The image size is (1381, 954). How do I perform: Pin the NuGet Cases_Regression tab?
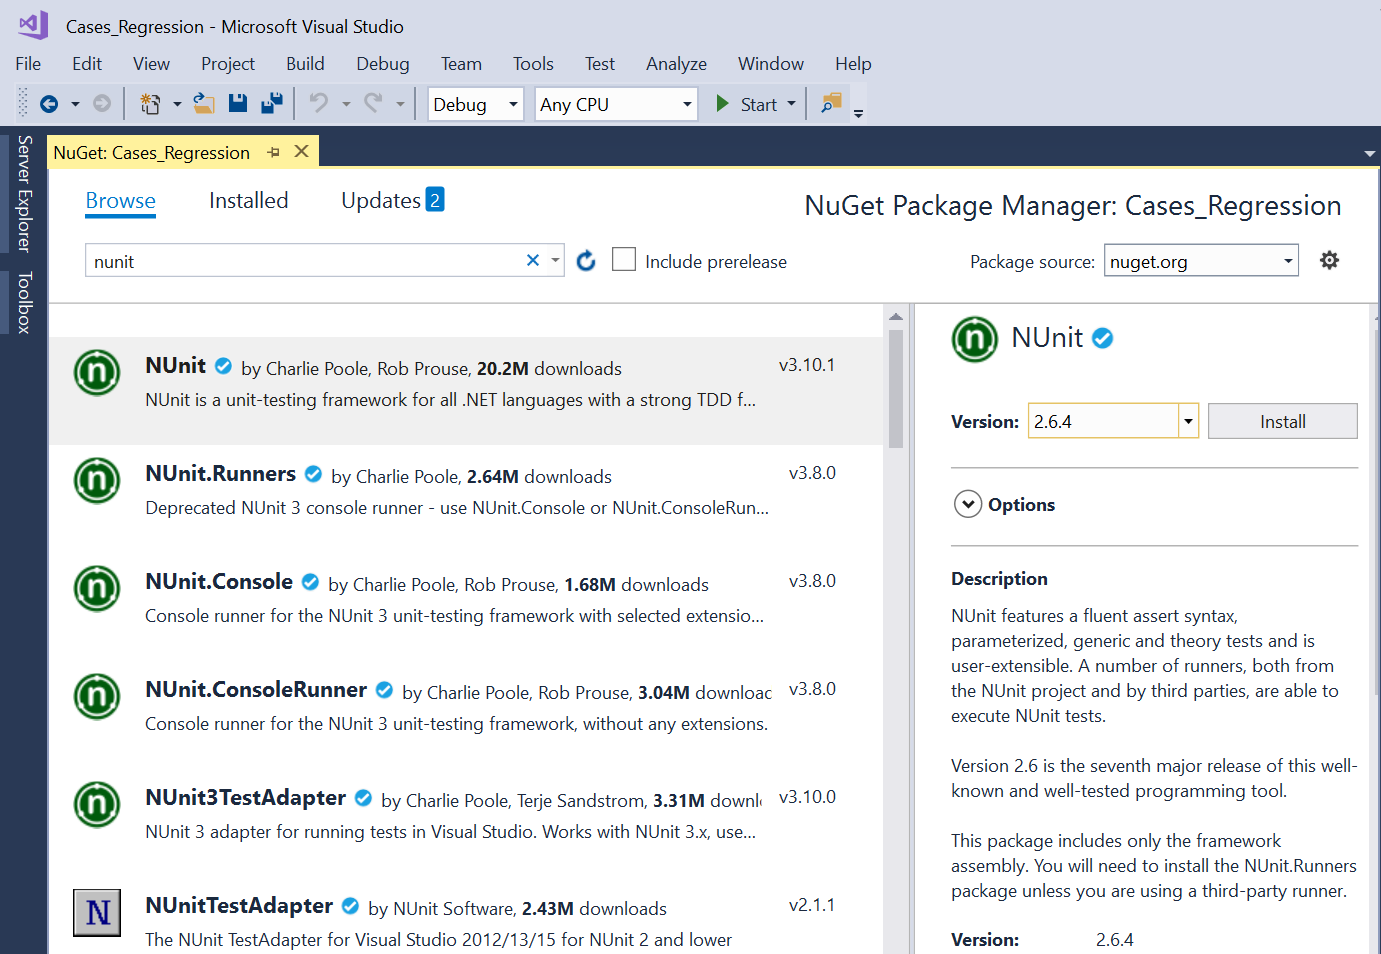[274, 152]
